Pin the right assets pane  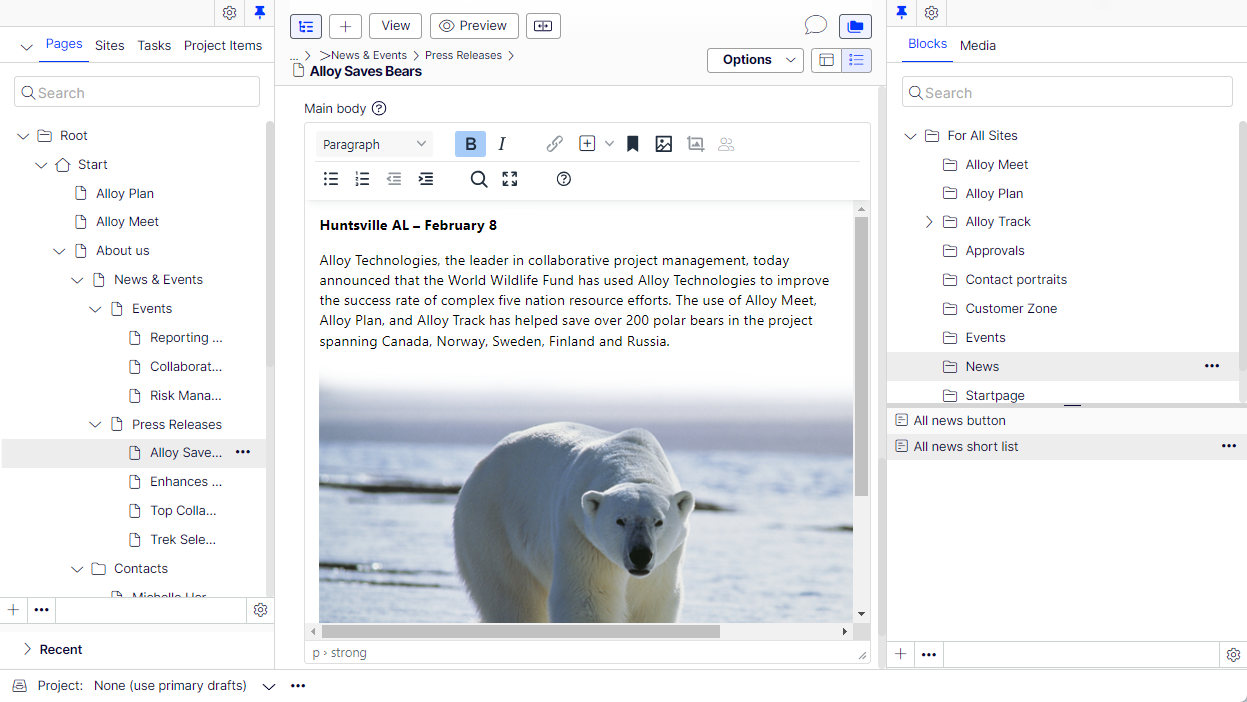click(901, 13)
